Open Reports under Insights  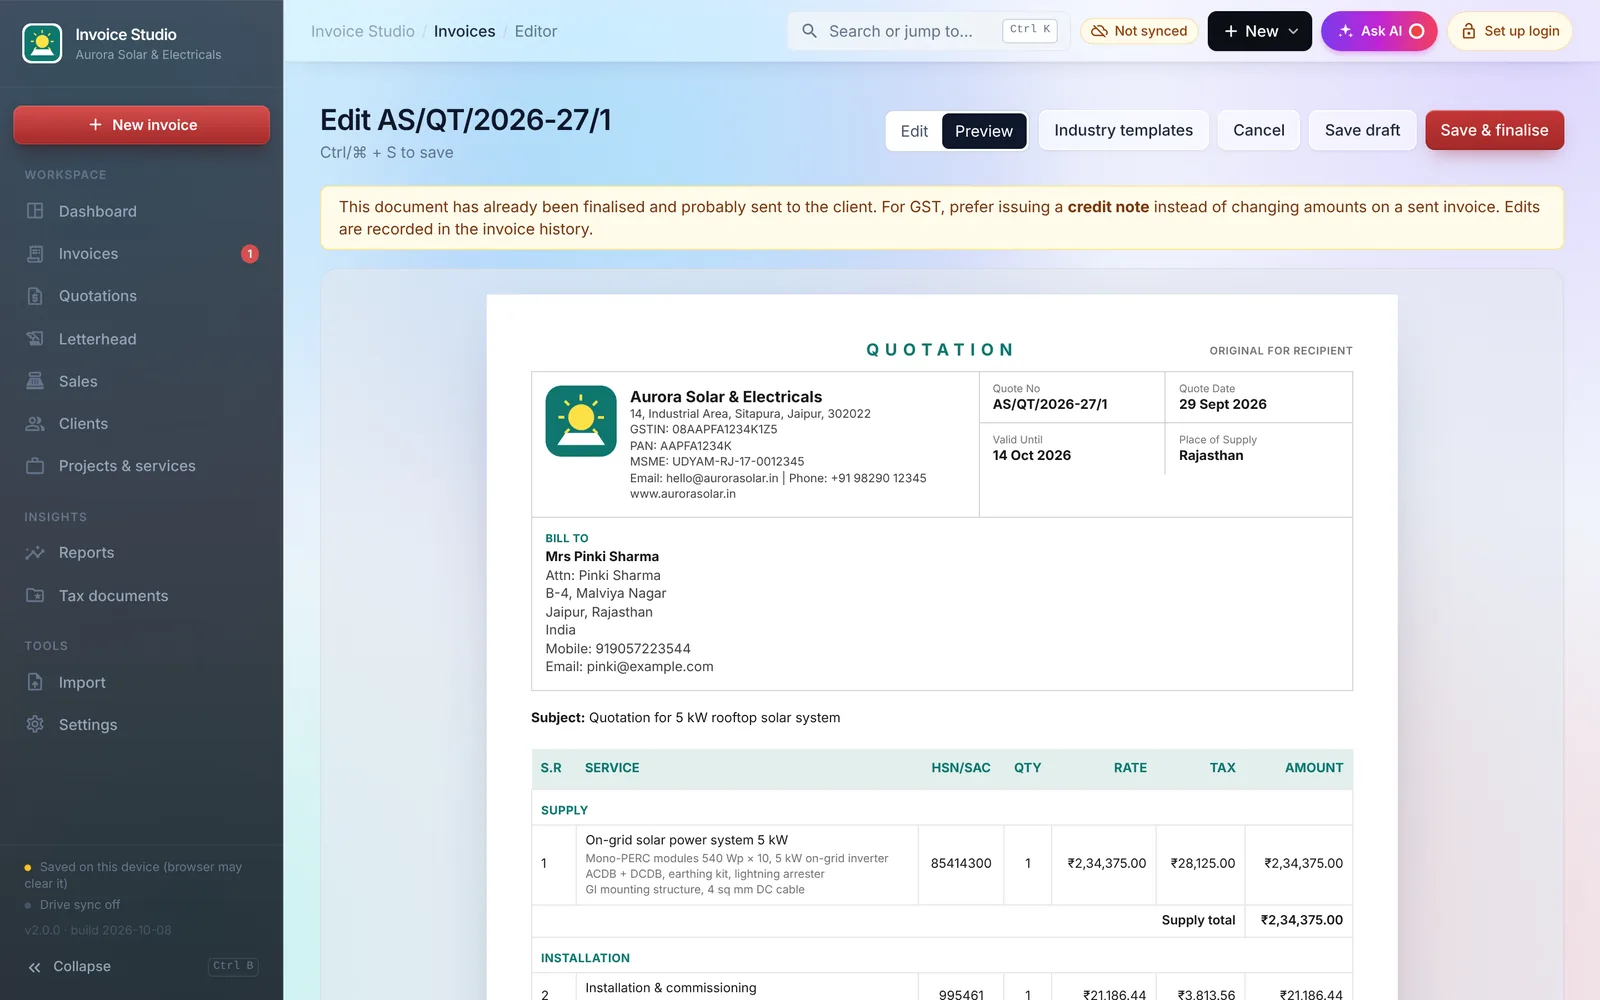click(x=141, y=553)
